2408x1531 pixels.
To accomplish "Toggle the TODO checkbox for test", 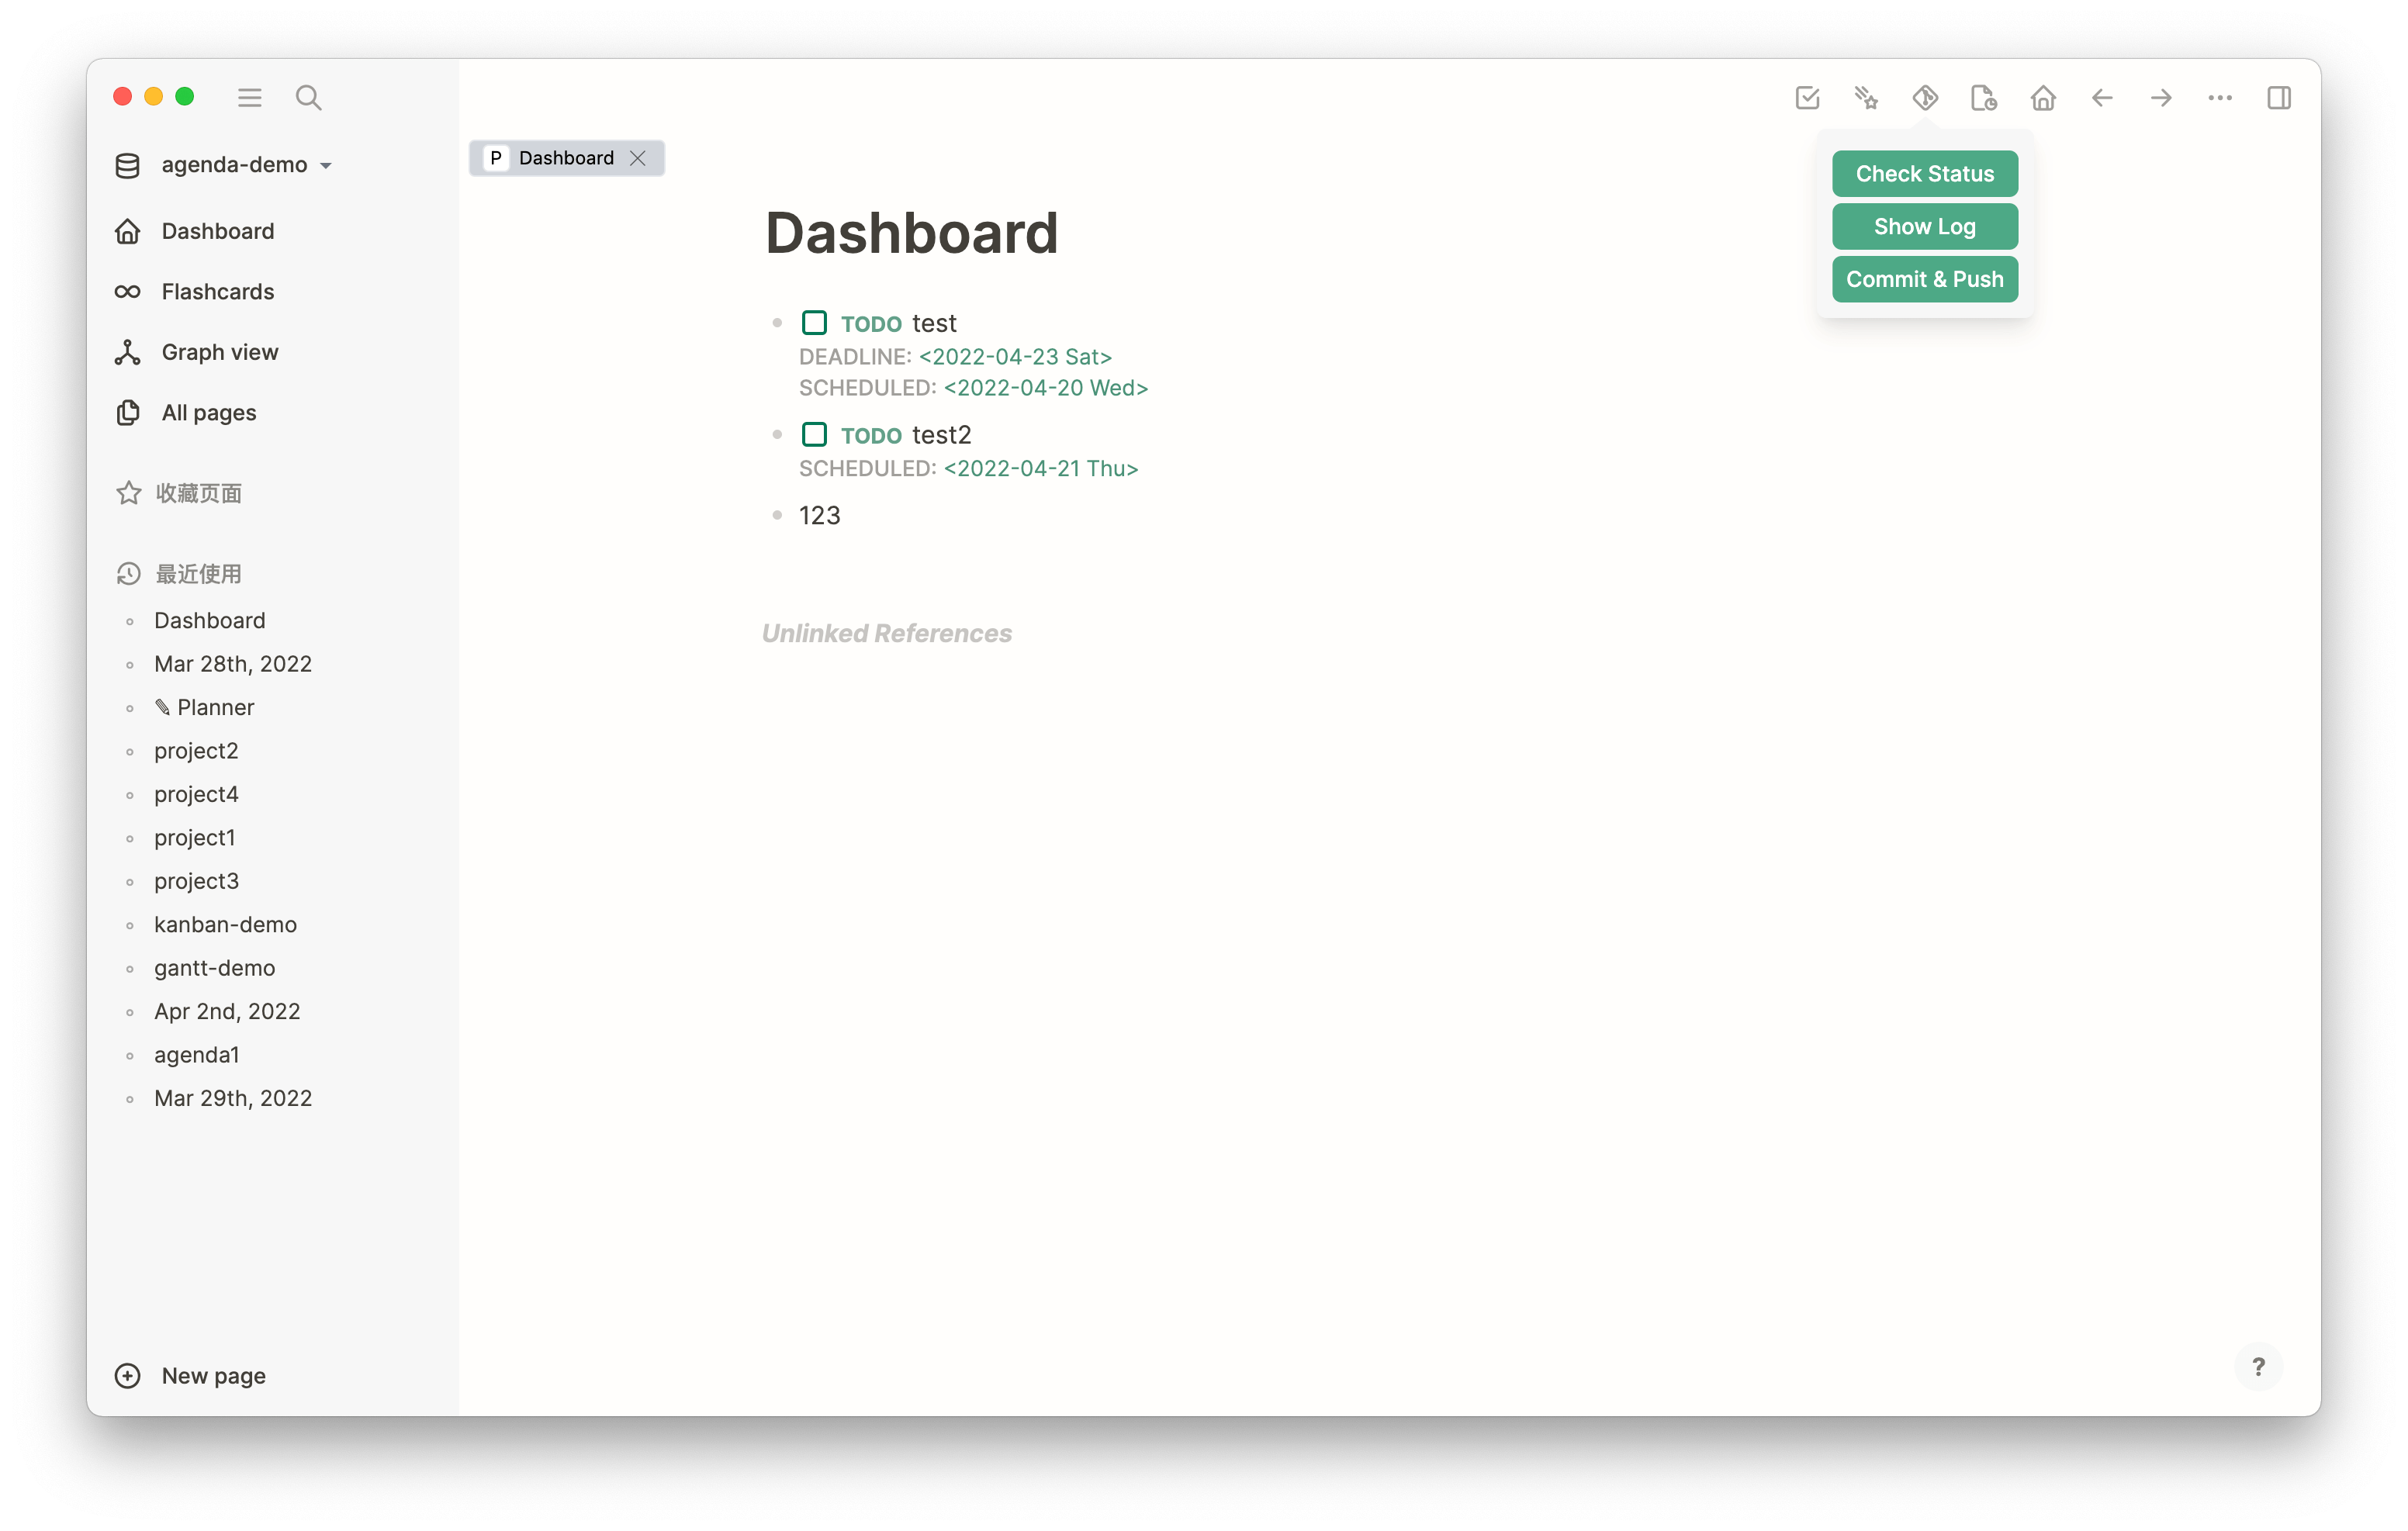I will click(x=812, y=321).
